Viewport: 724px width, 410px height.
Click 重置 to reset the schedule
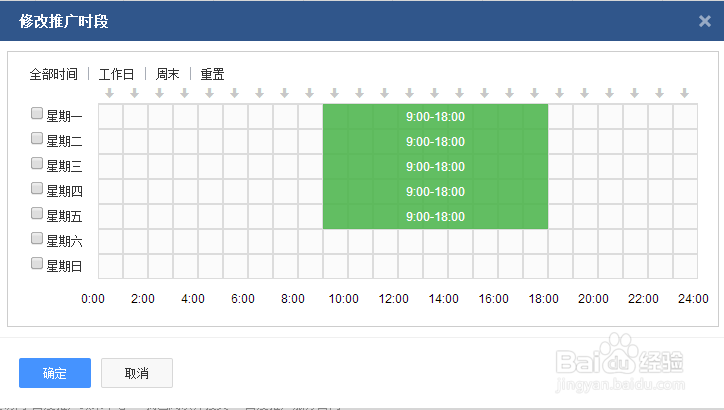212,74
